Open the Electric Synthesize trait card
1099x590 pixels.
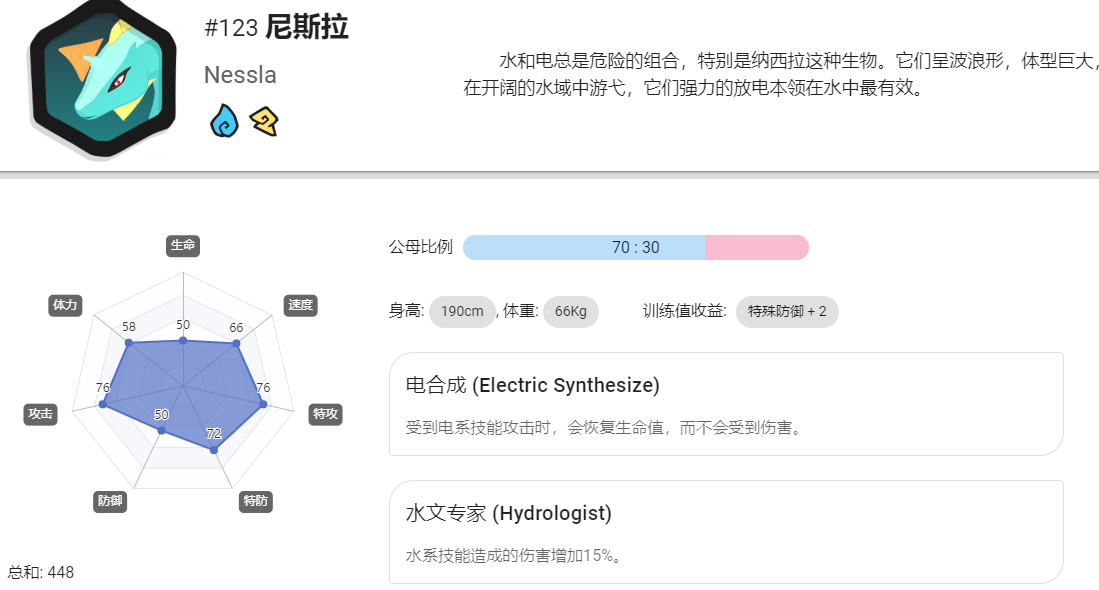tap(726, 404)
